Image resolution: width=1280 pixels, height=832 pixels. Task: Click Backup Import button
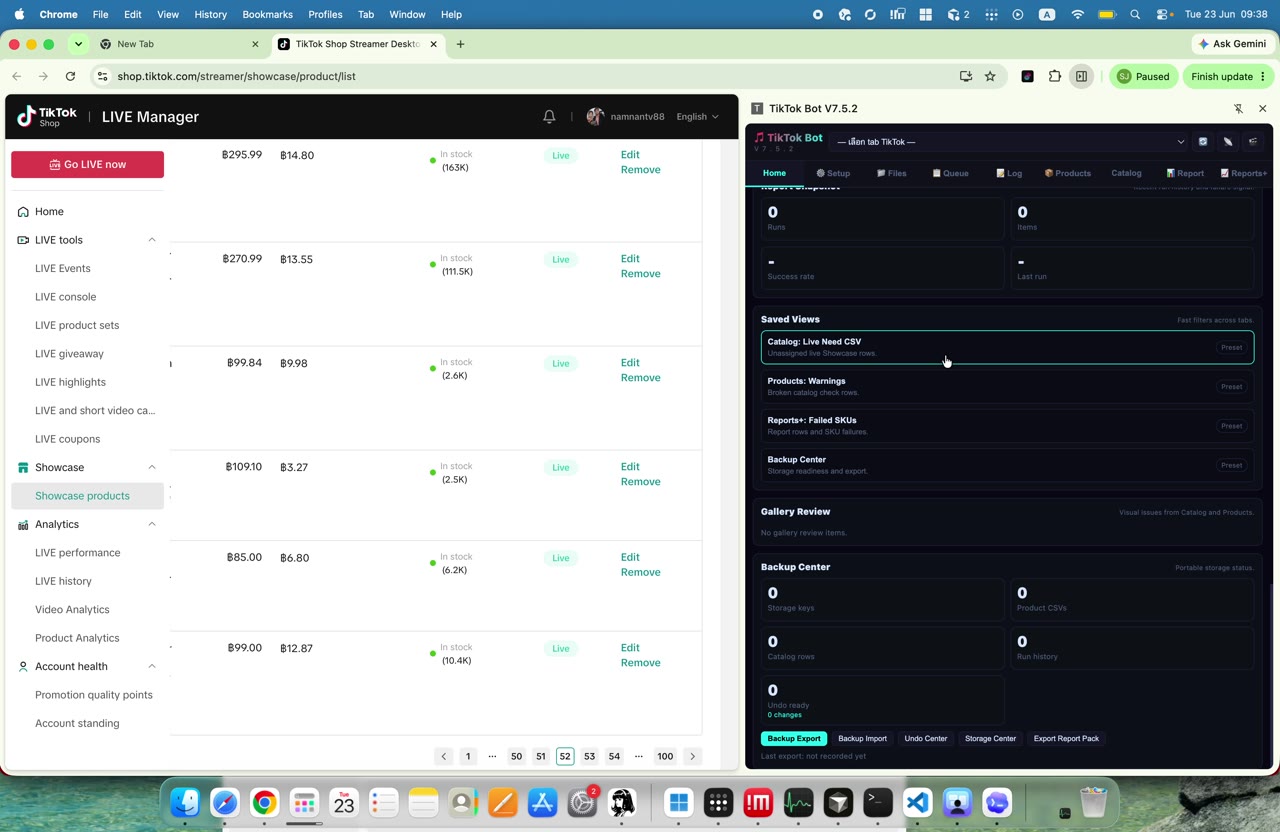862,739
